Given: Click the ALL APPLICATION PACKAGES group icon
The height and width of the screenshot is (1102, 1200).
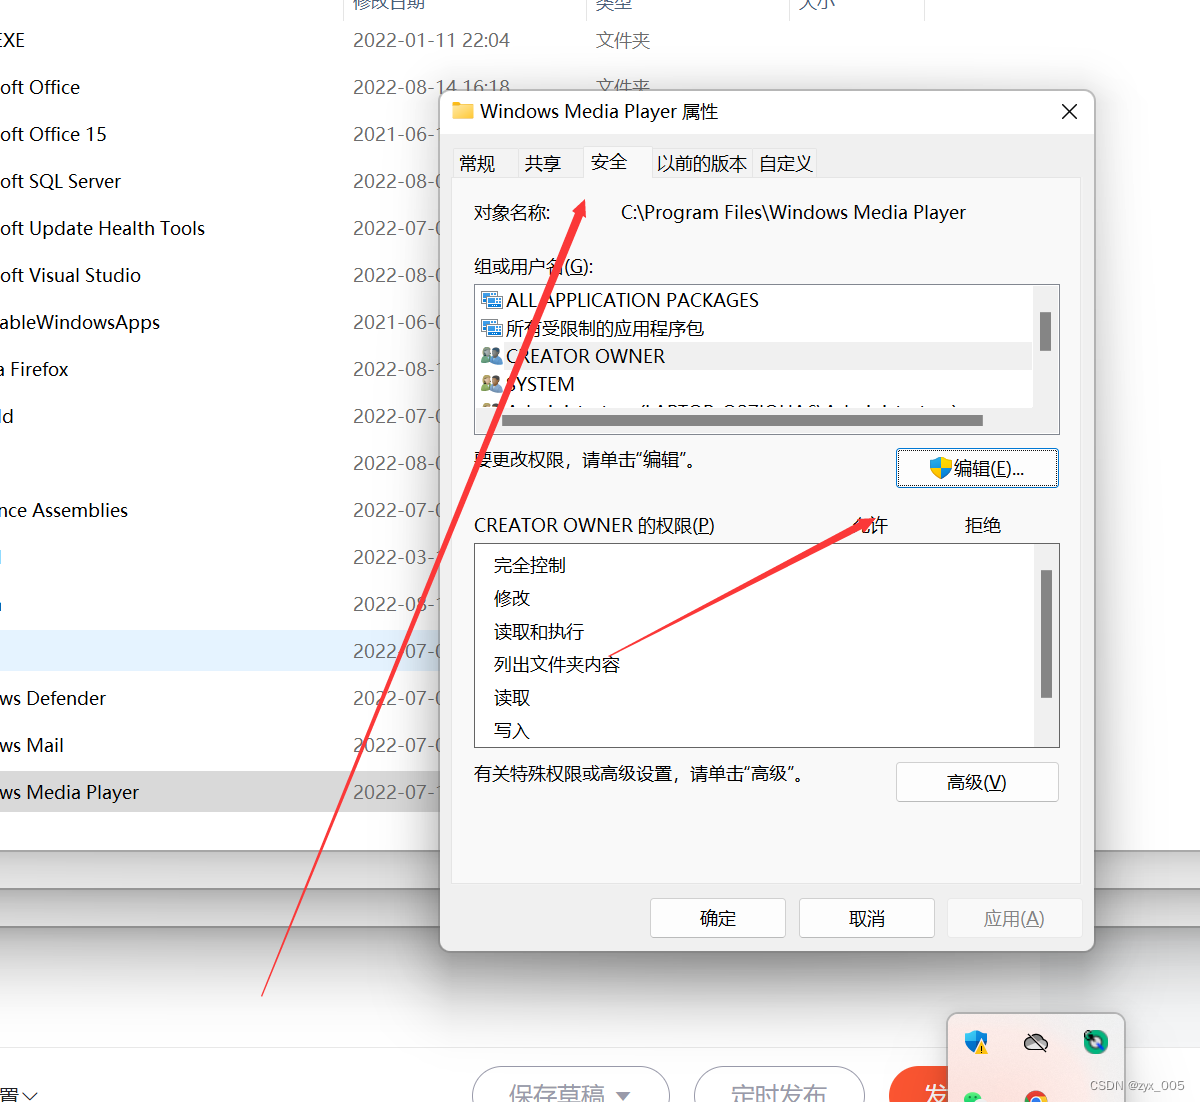Looking at the screenshot, I should point(491,300).
